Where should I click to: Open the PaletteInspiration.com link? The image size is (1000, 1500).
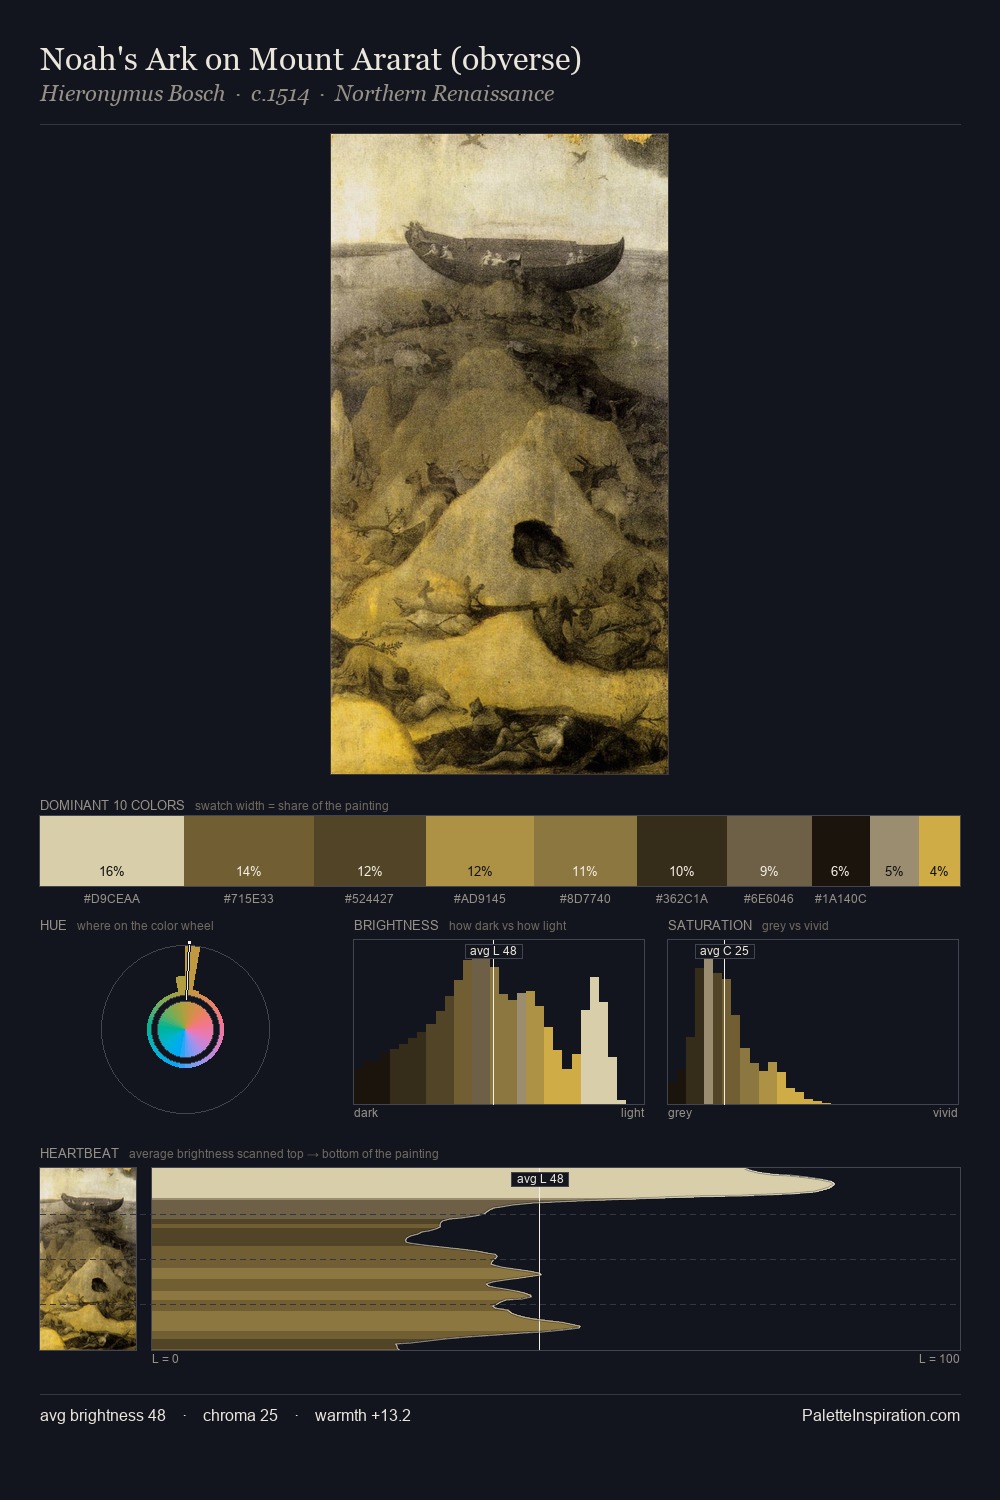tap(881, 1415)
